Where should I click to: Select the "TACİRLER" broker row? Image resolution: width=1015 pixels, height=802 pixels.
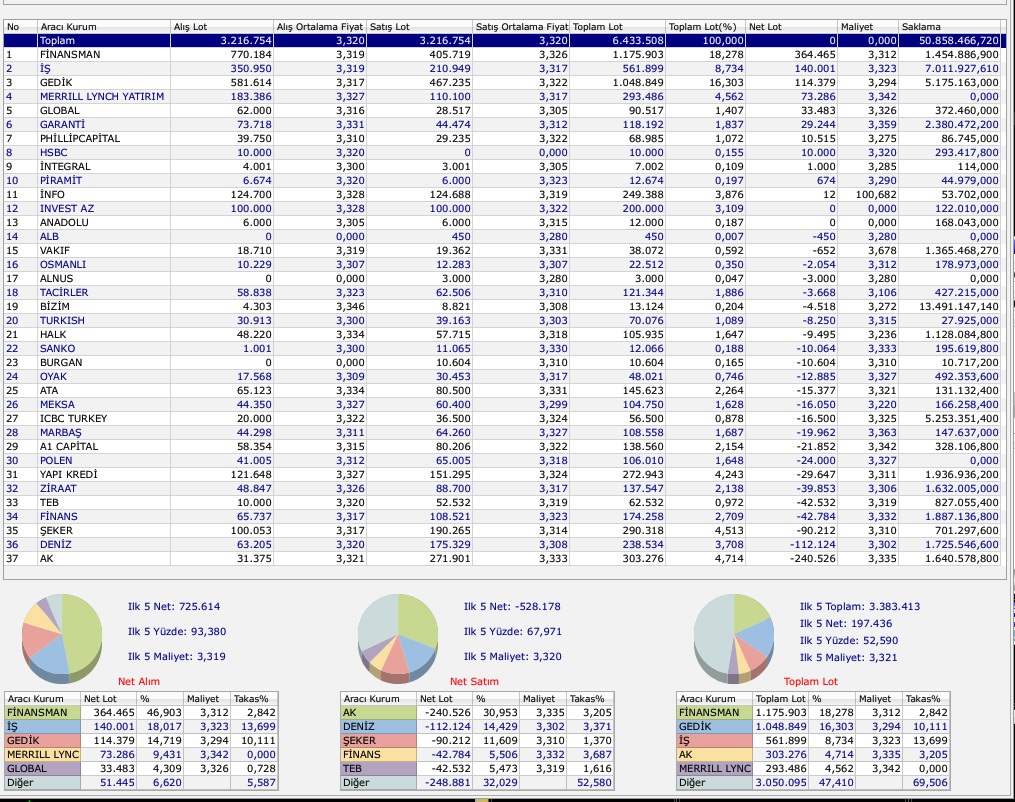pyautogui.click(x=502, y=293)
